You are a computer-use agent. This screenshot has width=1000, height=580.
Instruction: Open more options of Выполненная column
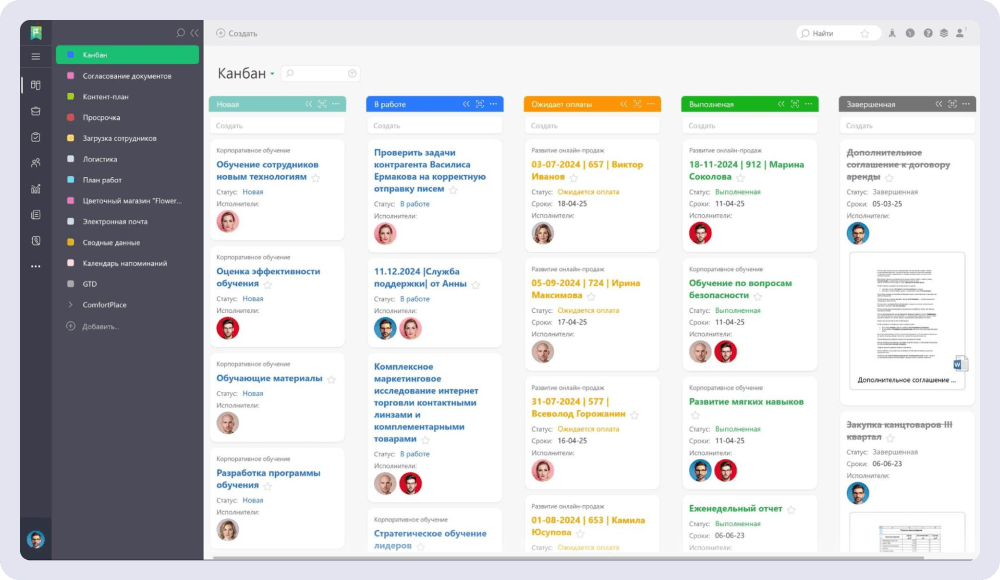click(809, 104)
